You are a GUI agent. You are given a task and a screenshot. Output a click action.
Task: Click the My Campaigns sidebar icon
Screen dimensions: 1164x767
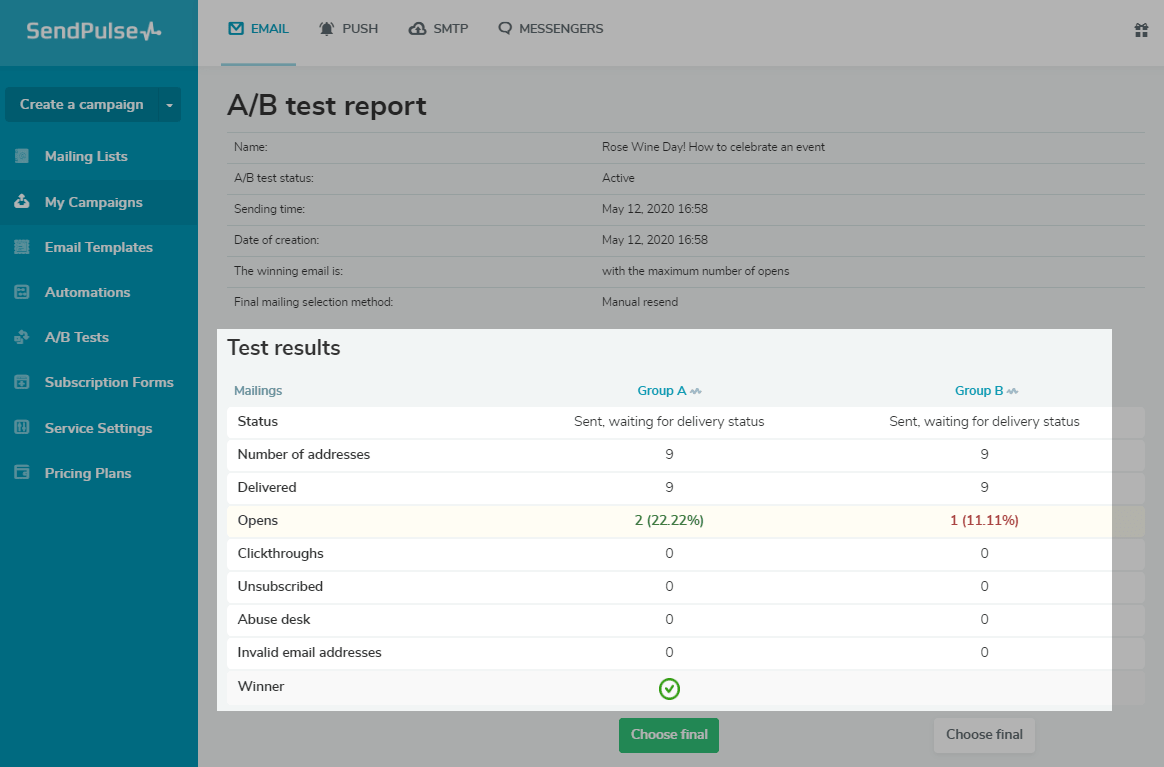(22, 202)
